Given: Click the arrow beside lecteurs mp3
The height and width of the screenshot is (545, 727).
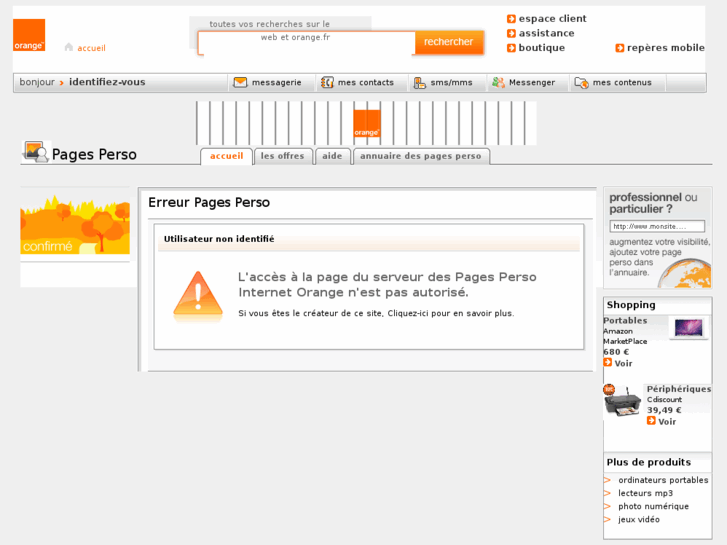Looking at the screenshot, I should [607, 493].
